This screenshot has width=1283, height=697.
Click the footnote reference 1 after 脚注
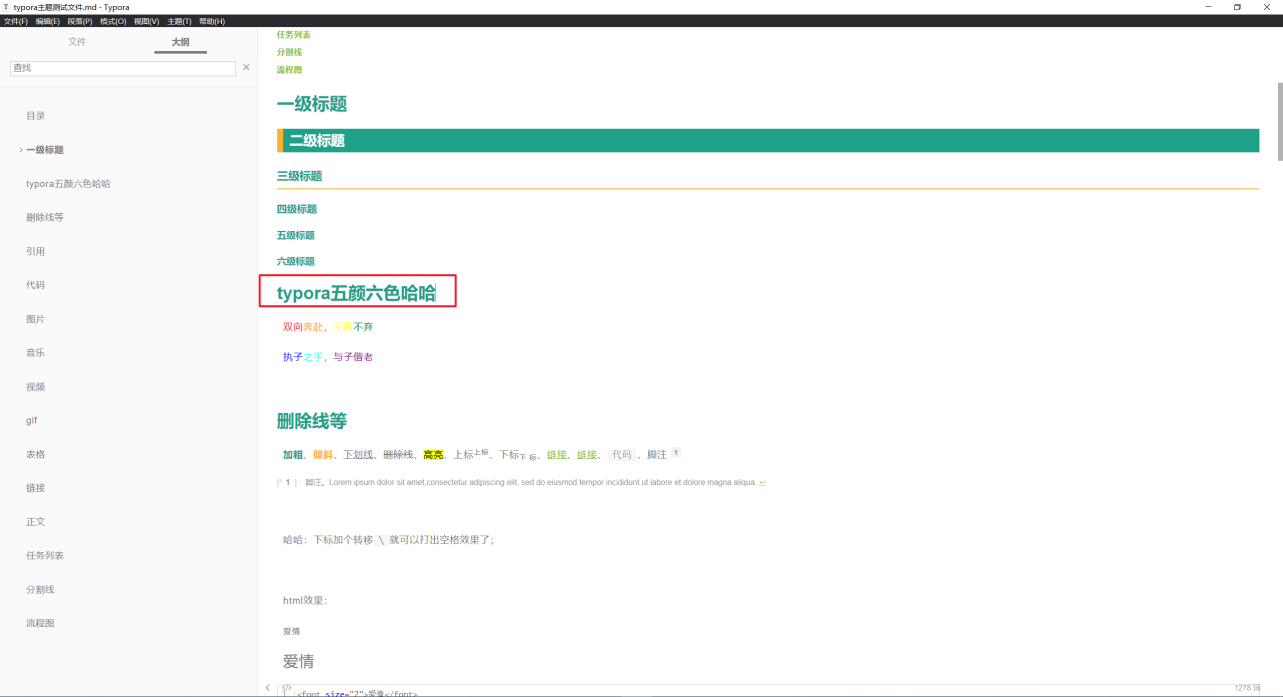tap(676, 453)
